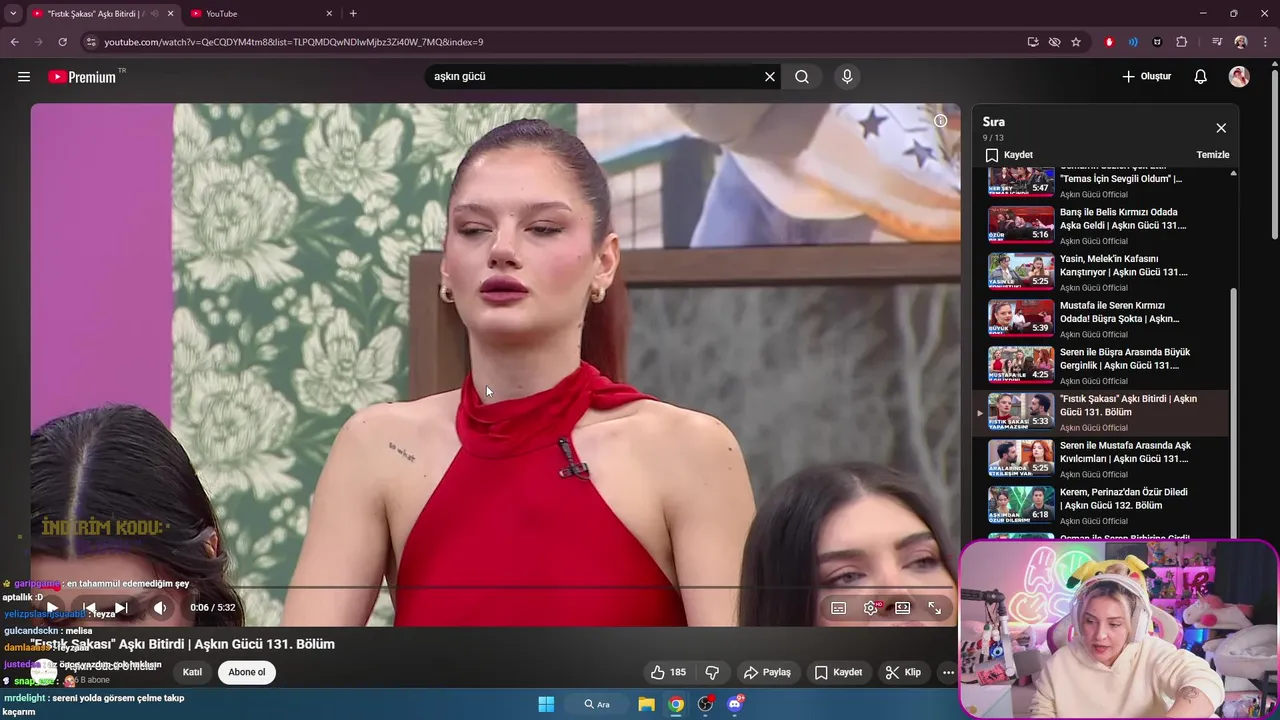Go to YouTube Premium home logo
Viewport: 1280px width, 720px height.
coord(83,77)
